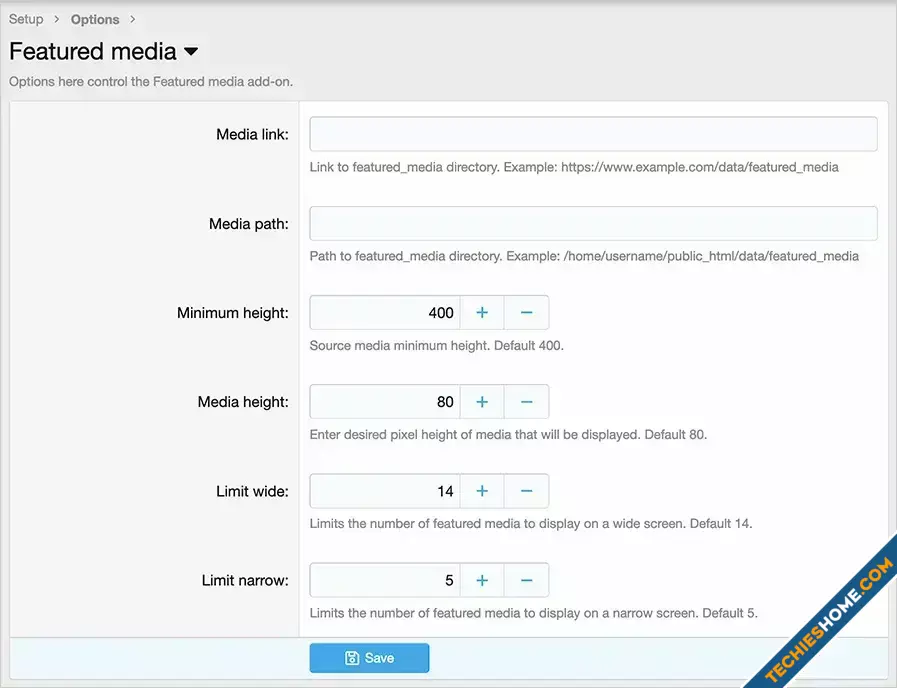Viewport: 897px width, 688px height.
Task: Open Options breadcrumb link
Action: [x=95, y=19]
